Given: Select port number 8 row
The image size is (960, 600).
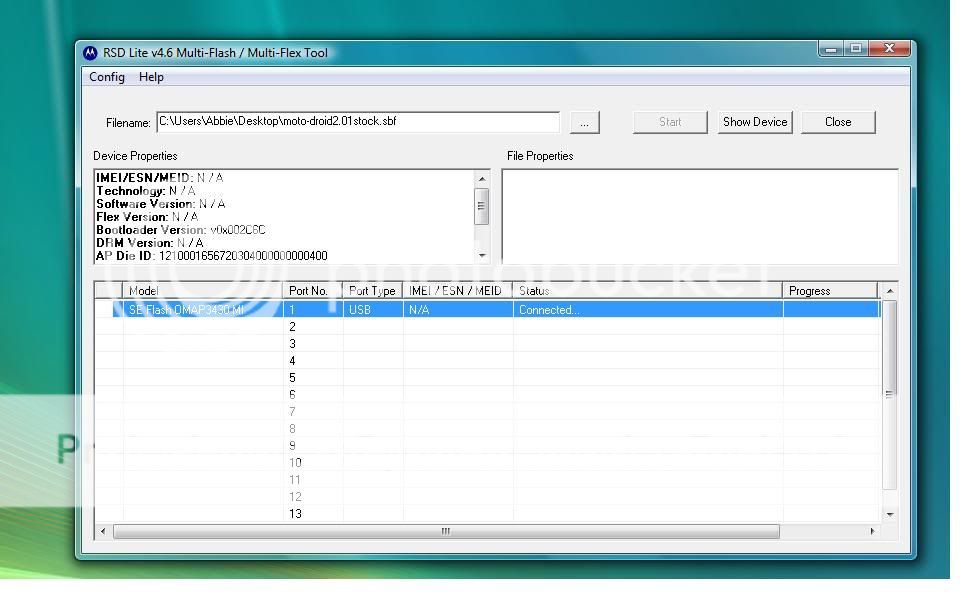Looking at the screenshot, I should (488, 429).
